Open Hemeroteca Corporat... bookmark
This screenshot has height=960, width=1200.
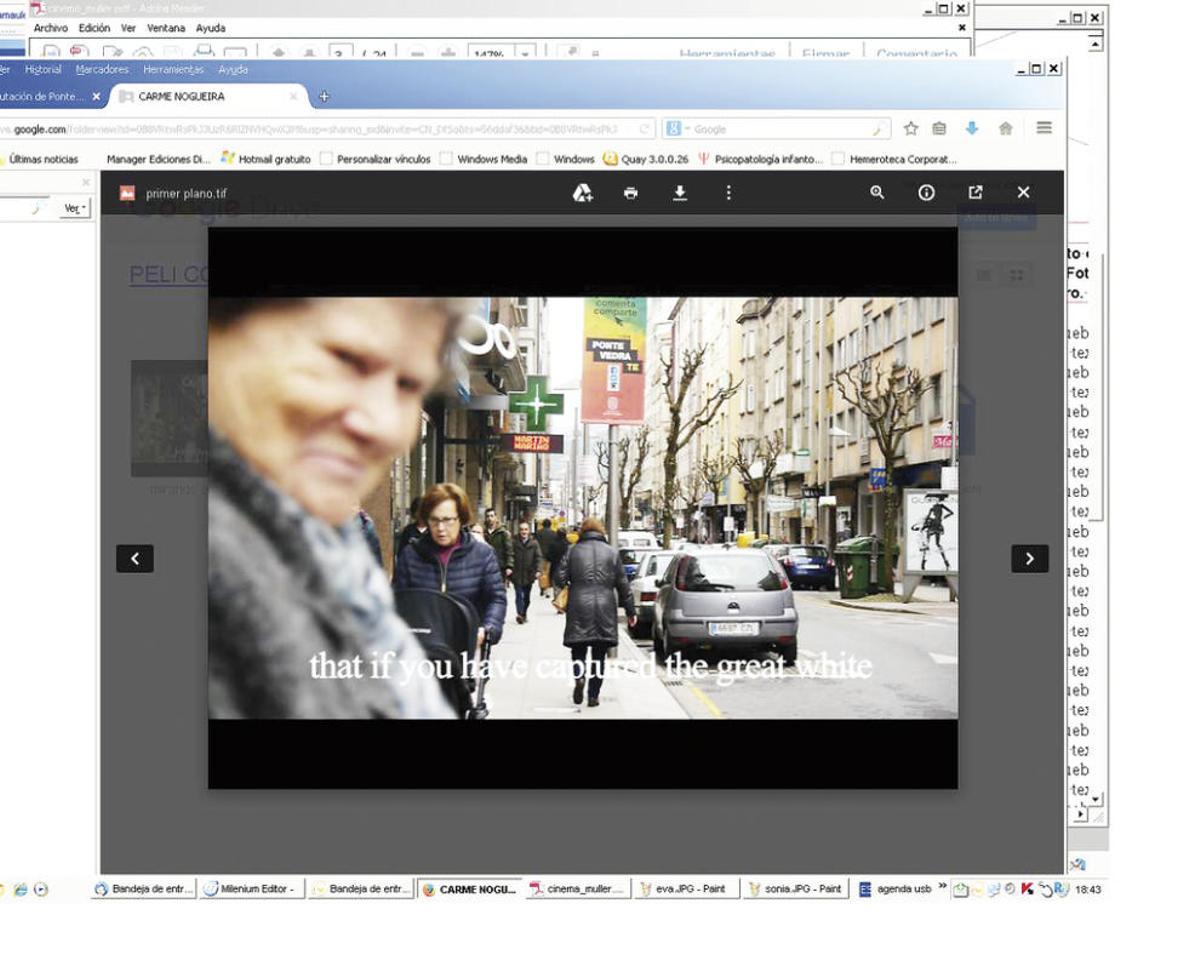[x=895, y=159]
